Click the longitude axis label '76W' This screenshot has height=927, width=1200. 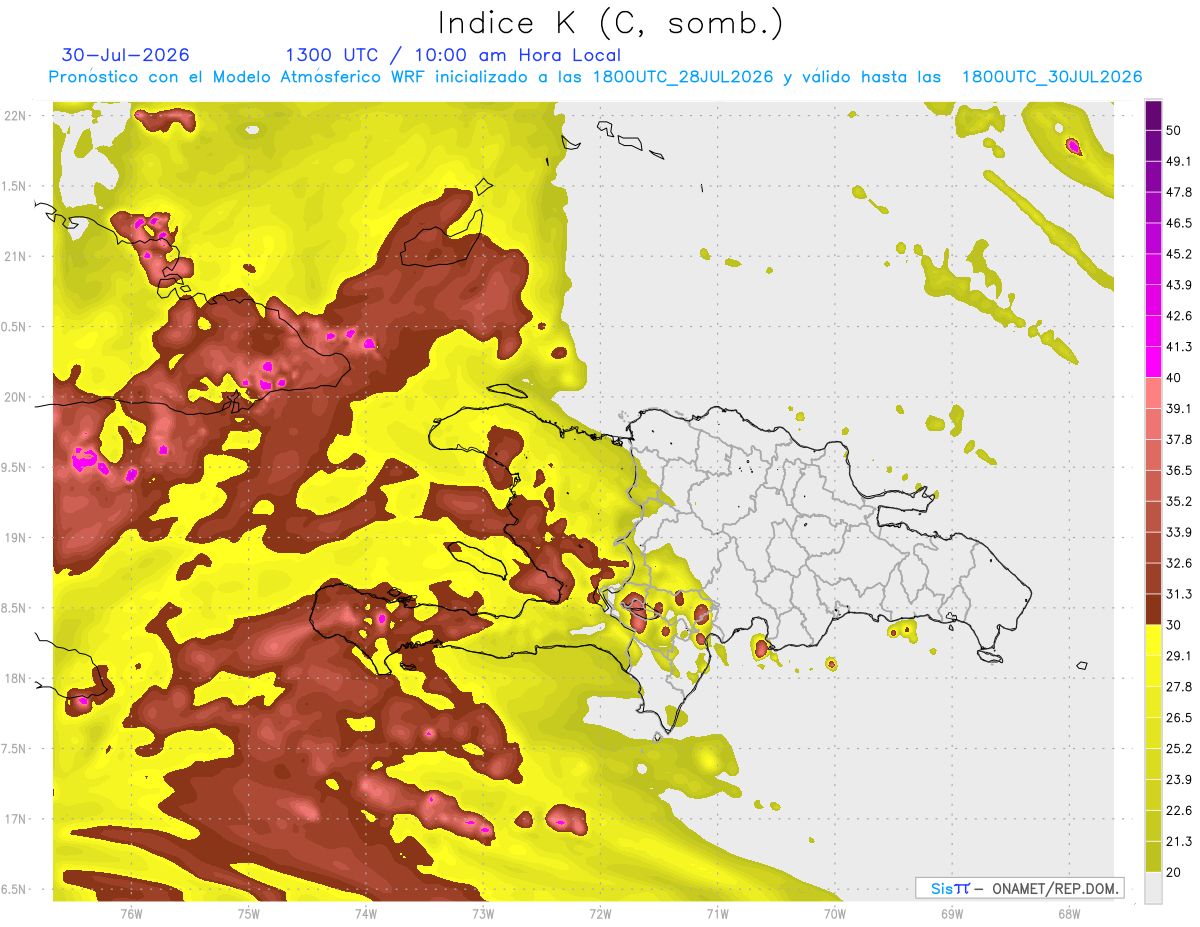(131, 913)
